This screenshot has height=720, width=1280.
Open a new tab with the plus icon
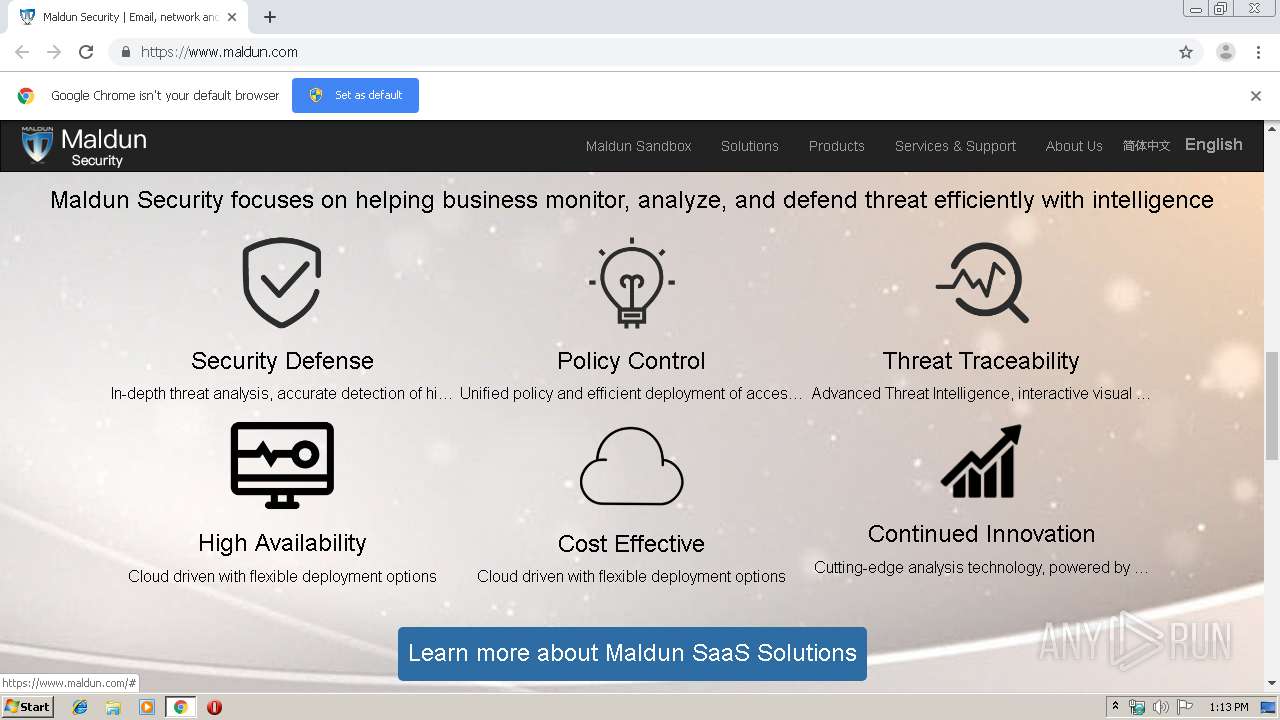click(270, 17)
